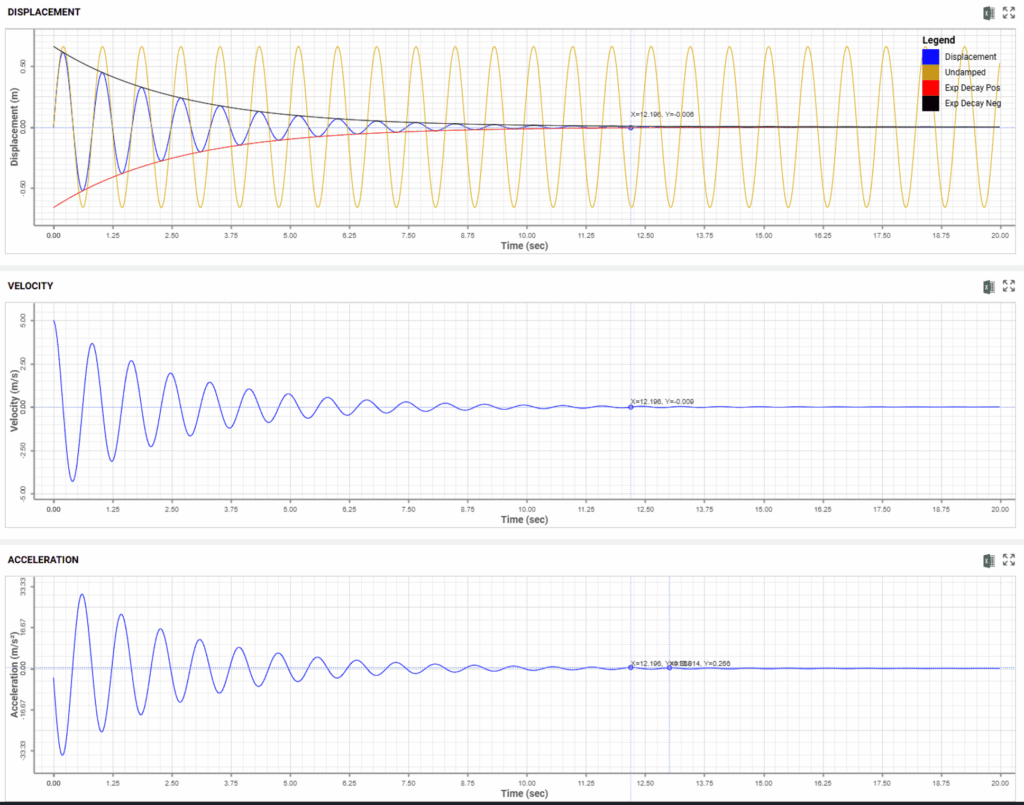Select the red Exp Decay Pos swatch
This screenshot has width=1024, height=805.
click(929, 88)
